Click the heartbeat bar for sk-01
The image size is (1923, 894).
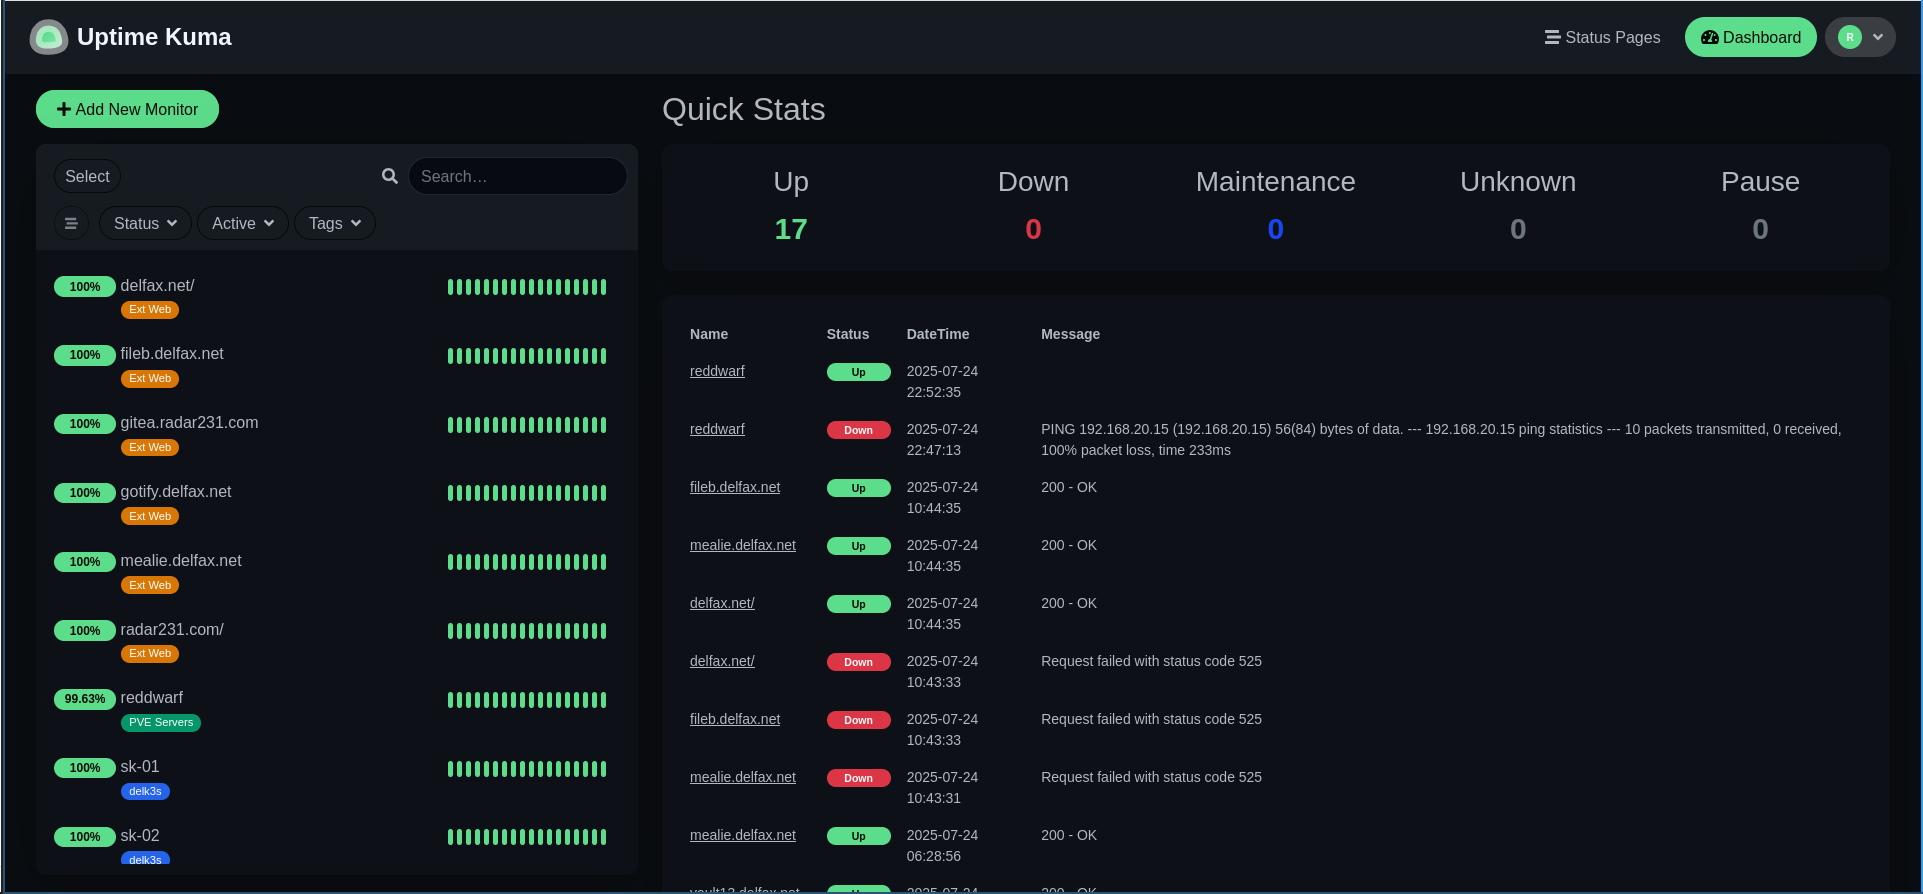(527, 769)
